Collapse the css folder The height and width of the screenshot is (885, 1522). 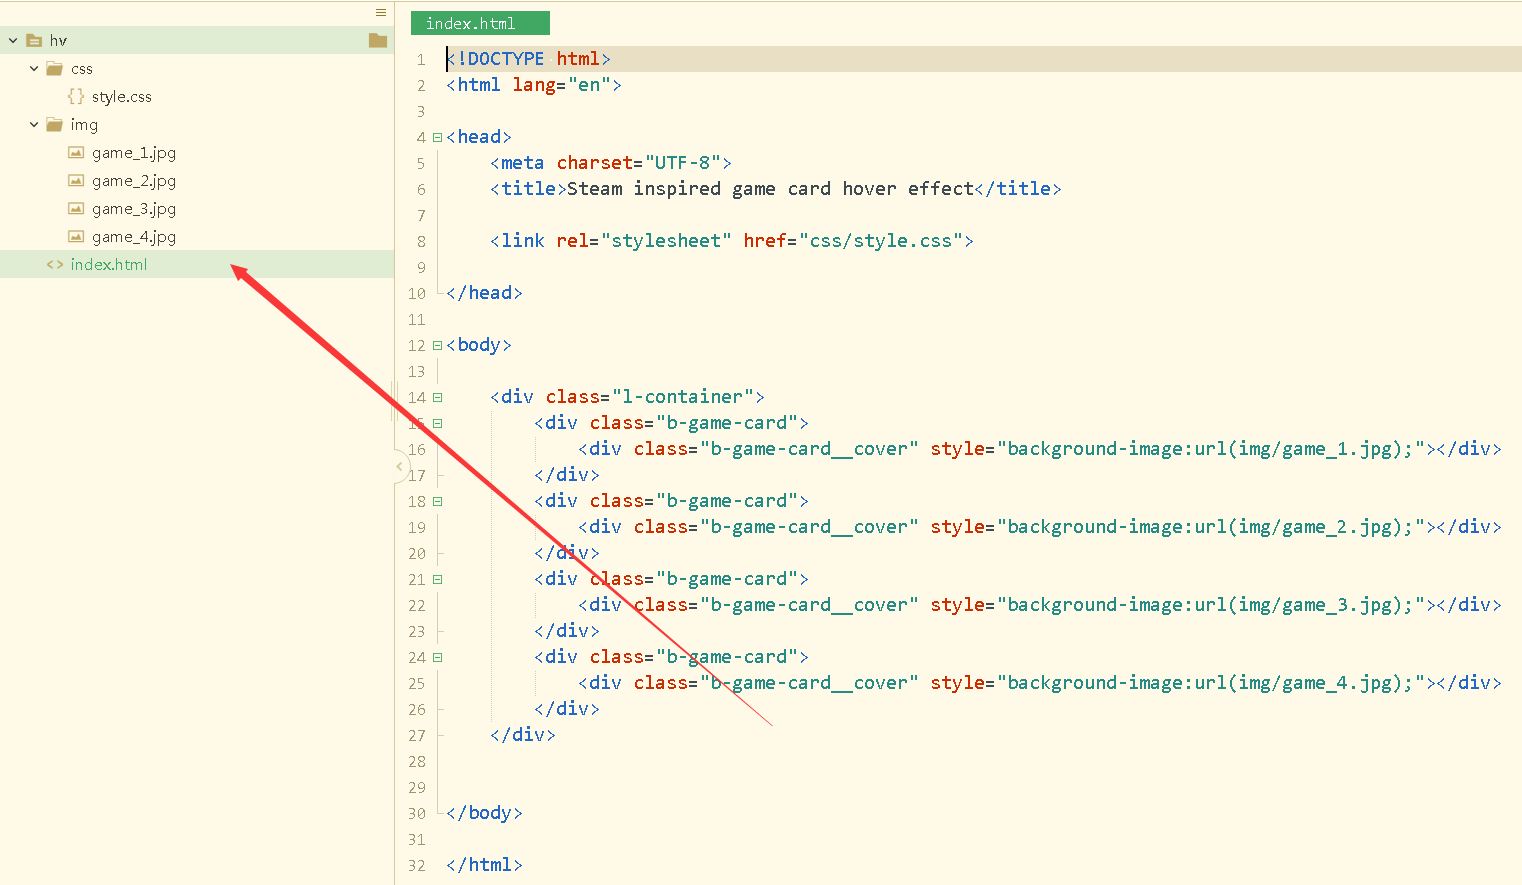[34, 68]
